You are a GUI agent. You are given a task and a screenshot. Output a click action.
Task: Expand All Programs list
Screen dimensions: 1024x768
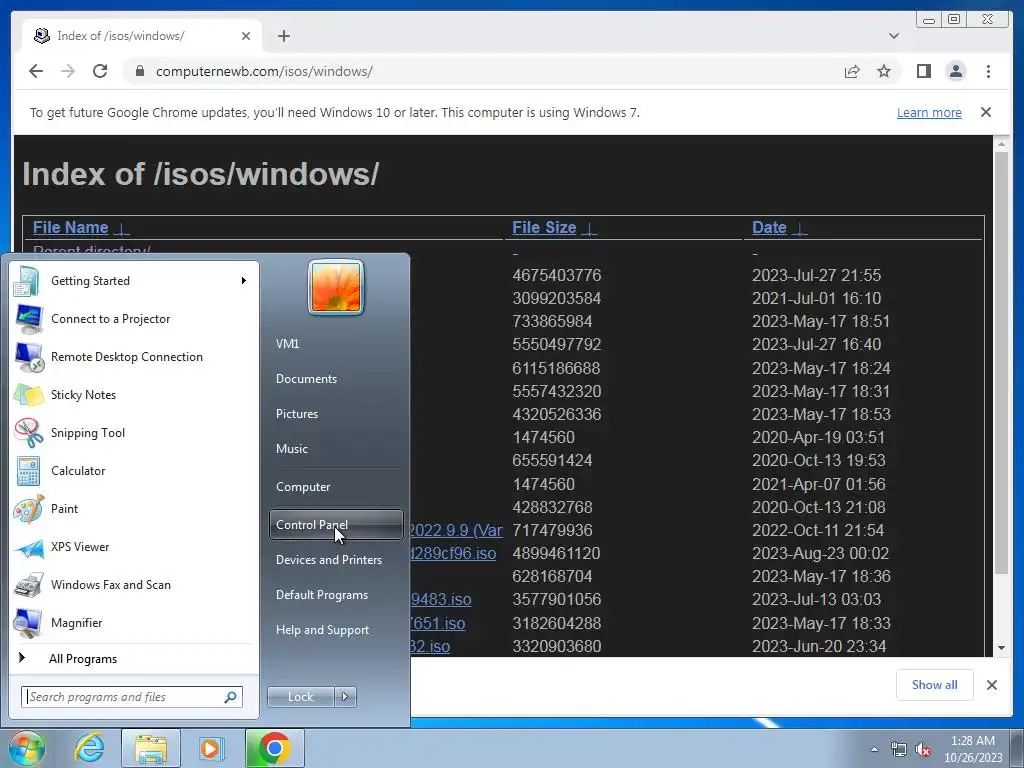135,659
